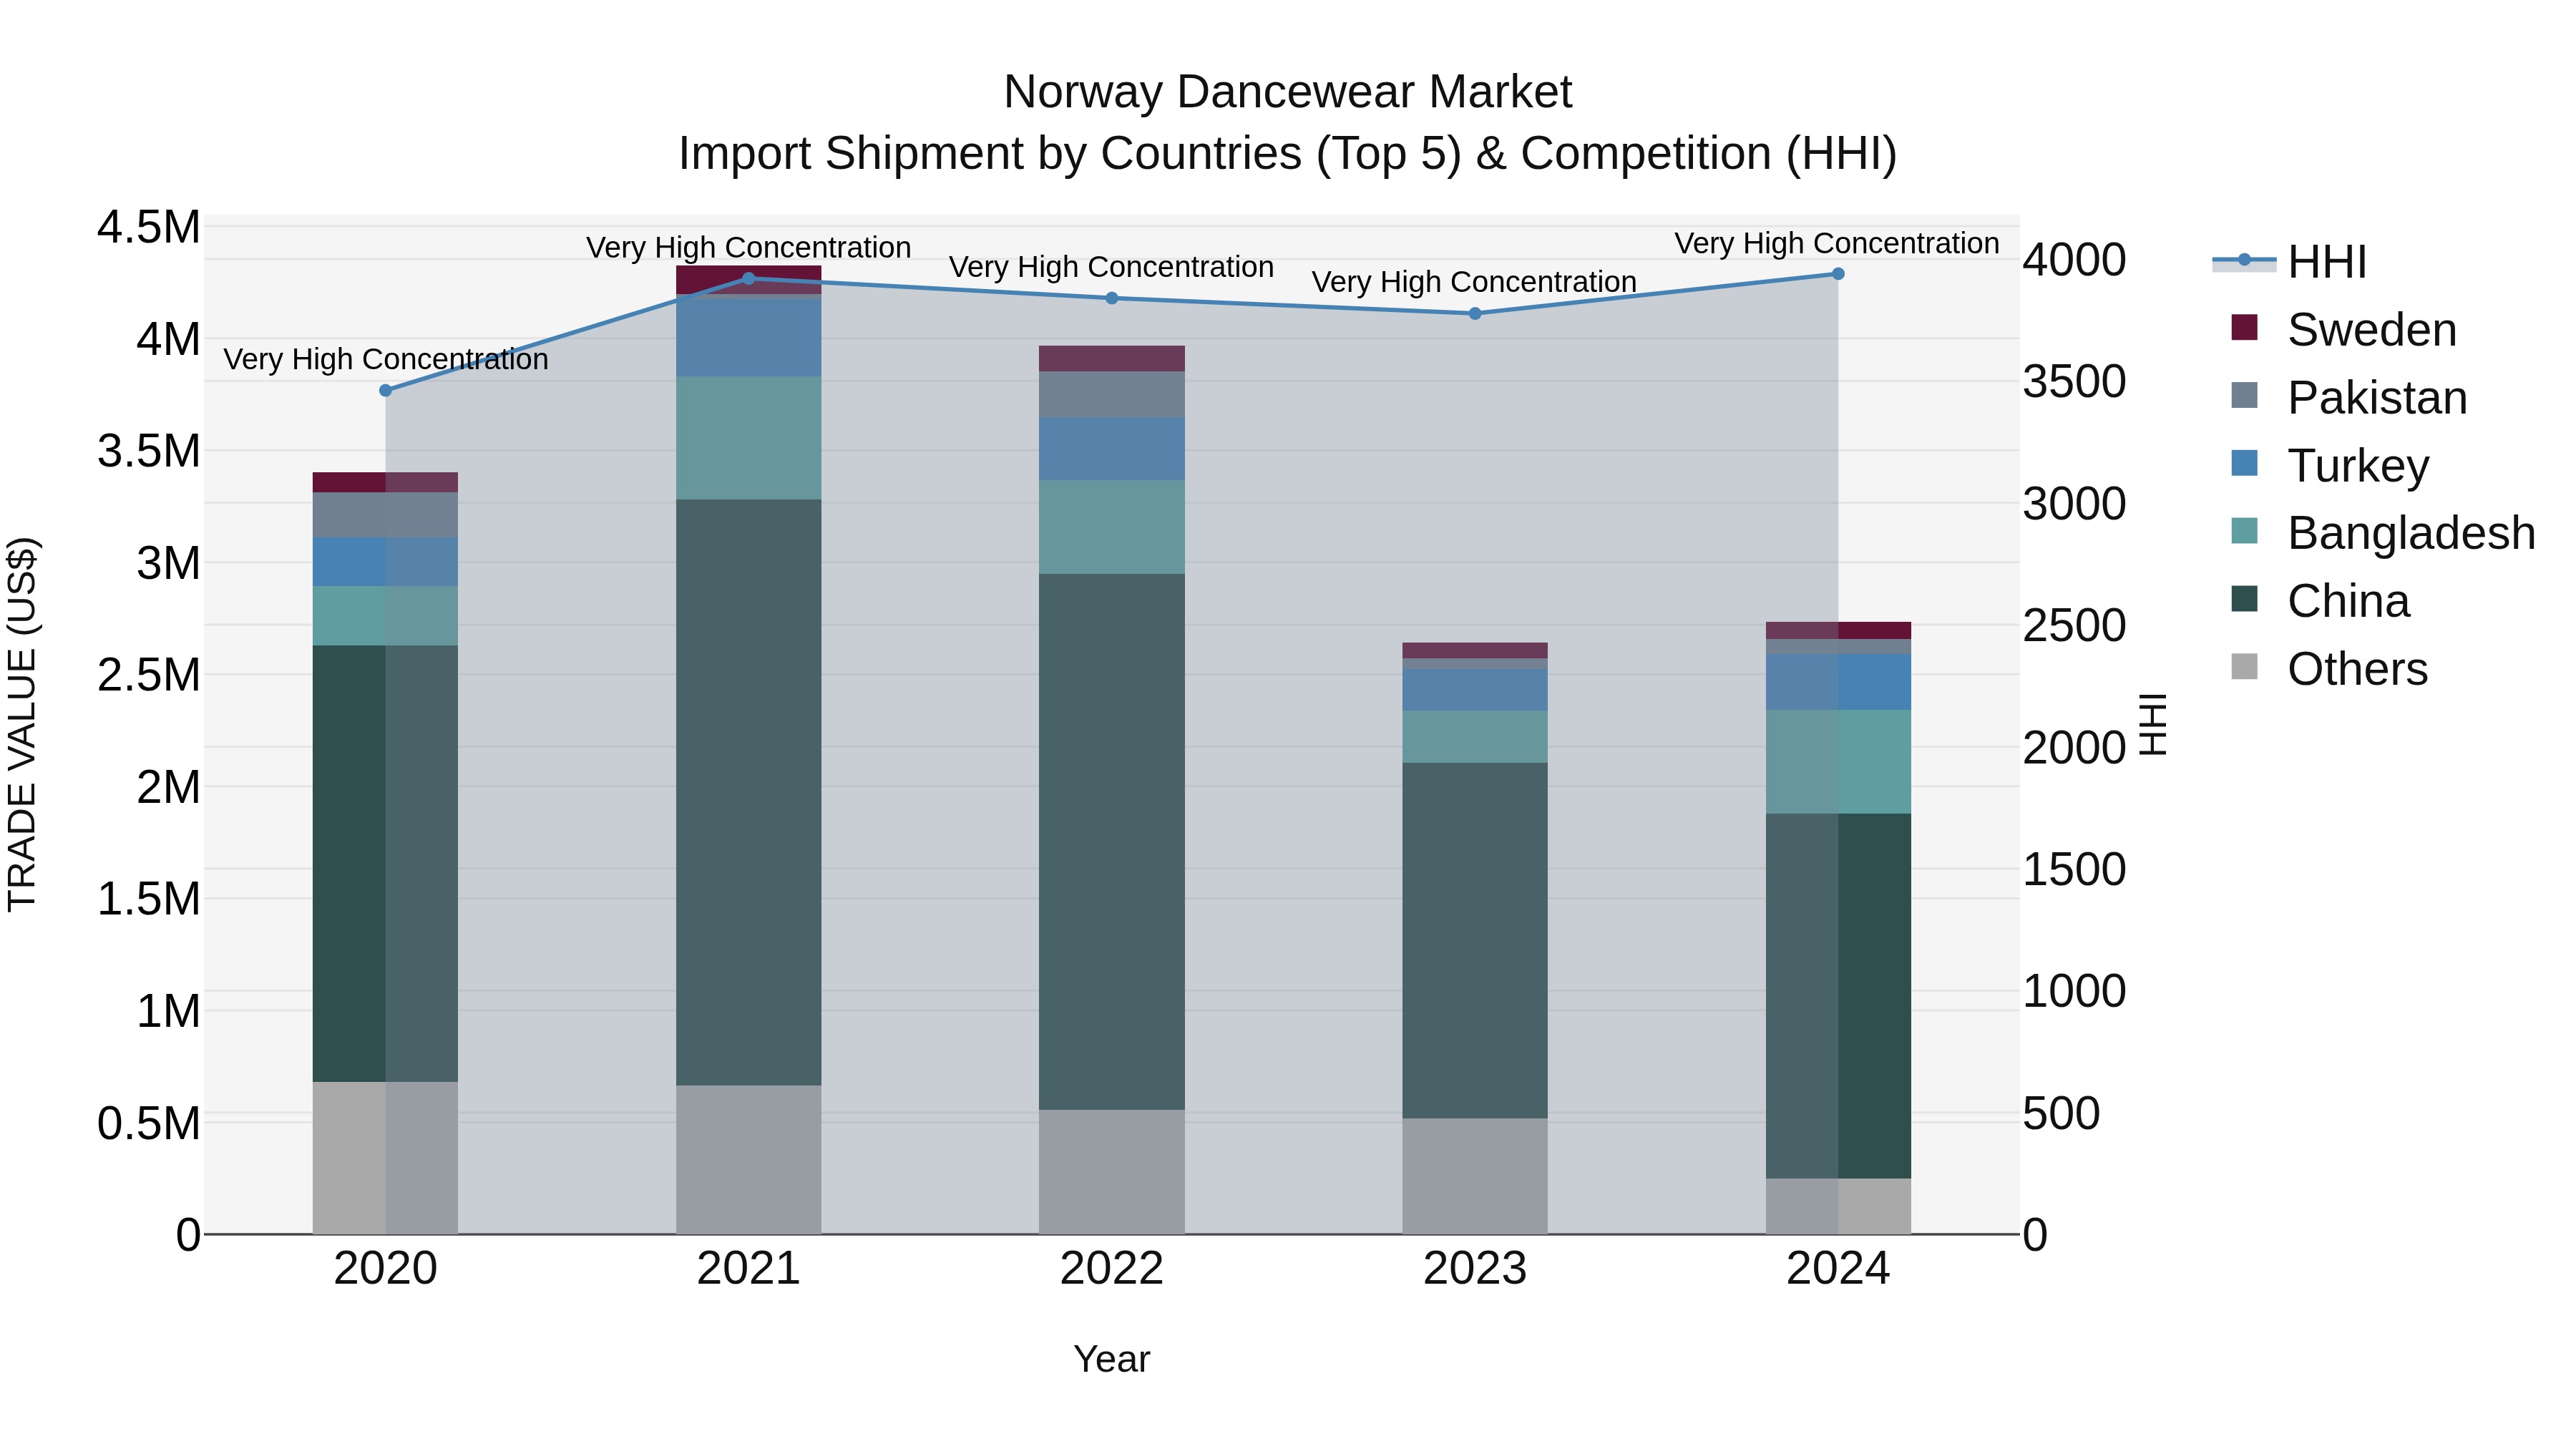Click the '2000' right axis tick
This screenshot has height=1449, width=2576.
click(x=2075, y=748)
